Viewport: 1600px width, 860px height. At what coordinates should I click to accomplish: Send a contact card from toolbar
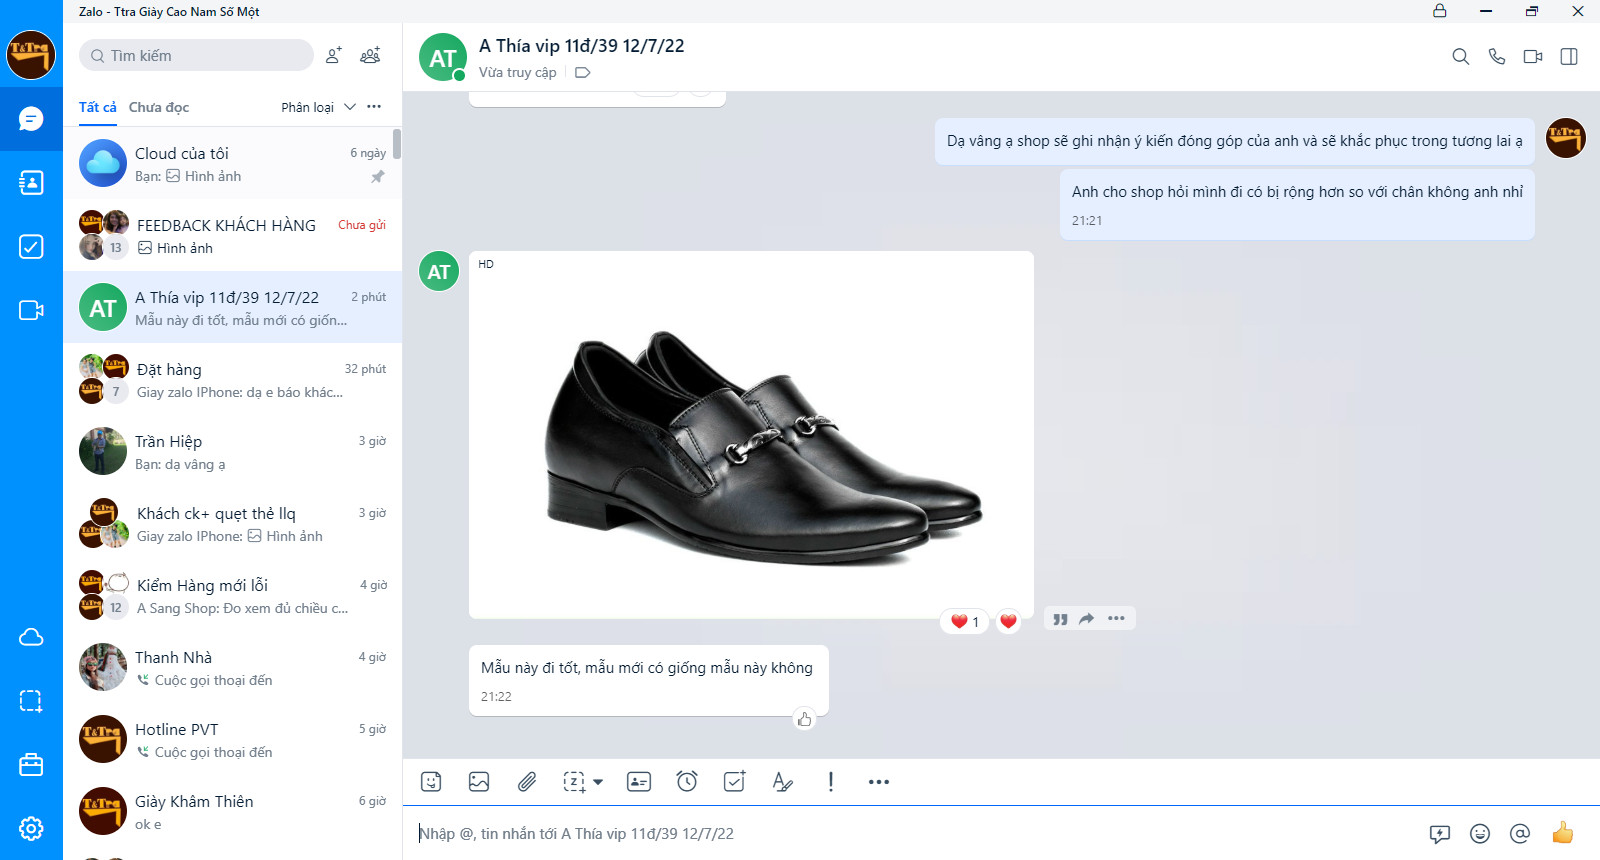click(x=639, y=782)
